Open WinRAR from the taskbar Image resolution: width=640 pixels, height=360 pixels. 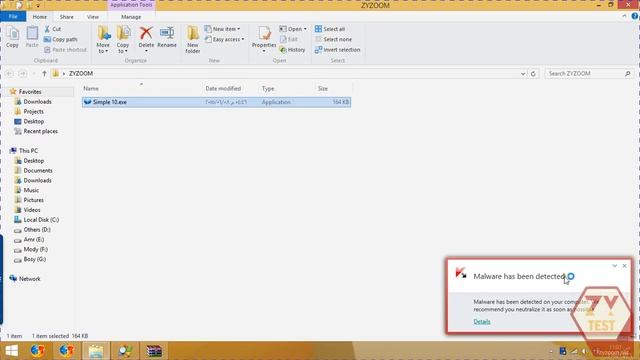pos(154,351)
